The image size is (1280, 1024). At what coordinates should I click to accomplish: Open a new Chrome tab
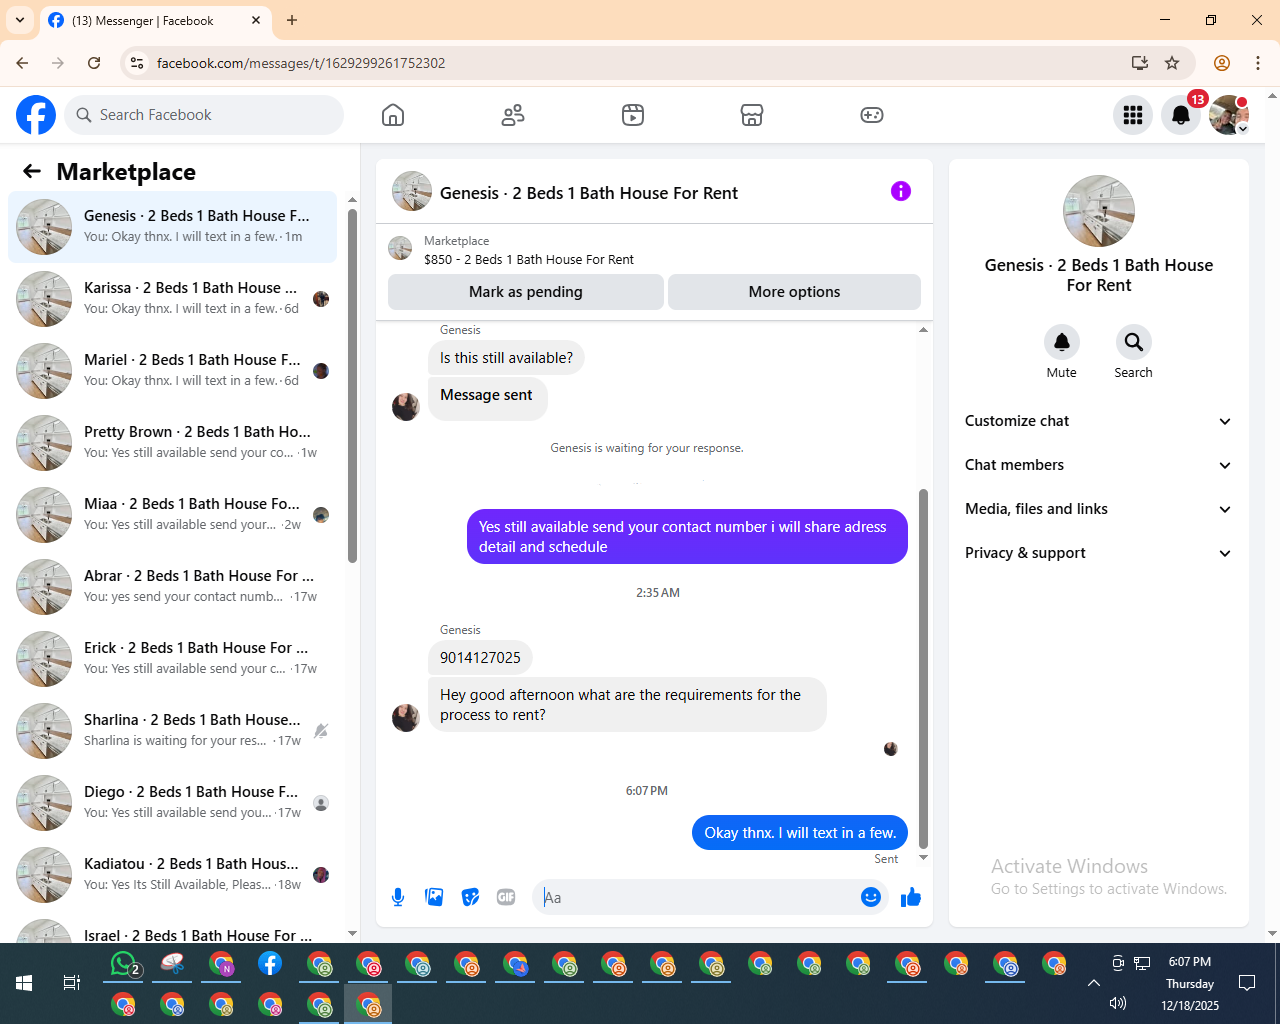(292, 20)
